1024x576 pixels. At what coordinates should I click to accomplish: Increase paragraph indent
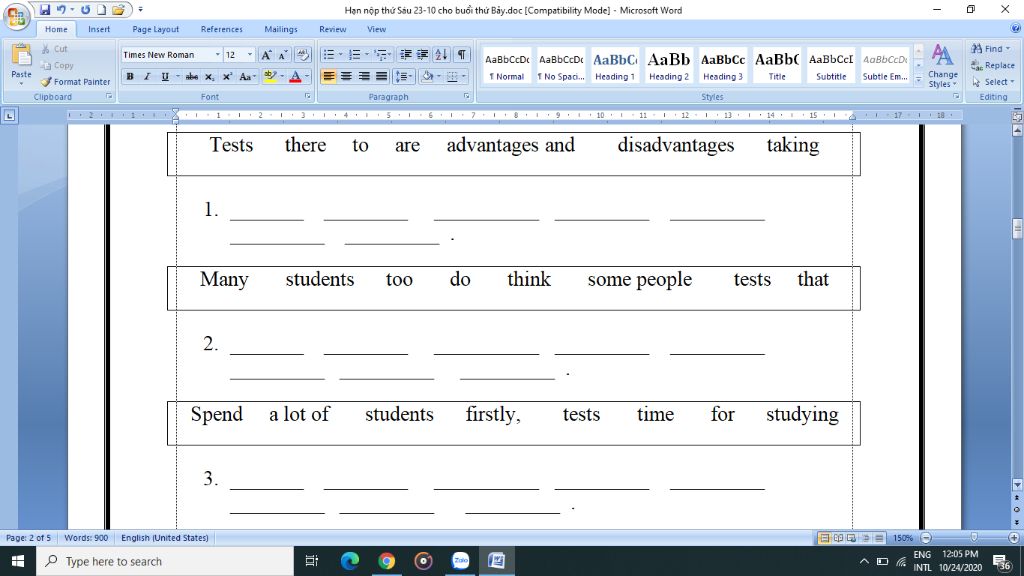tap(423, 55)
